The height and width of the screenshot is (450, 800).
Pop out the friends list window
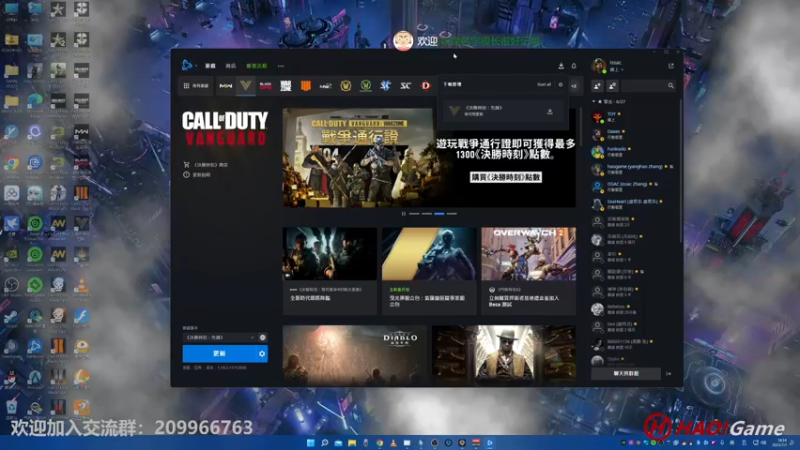click(x=671, y=66)
